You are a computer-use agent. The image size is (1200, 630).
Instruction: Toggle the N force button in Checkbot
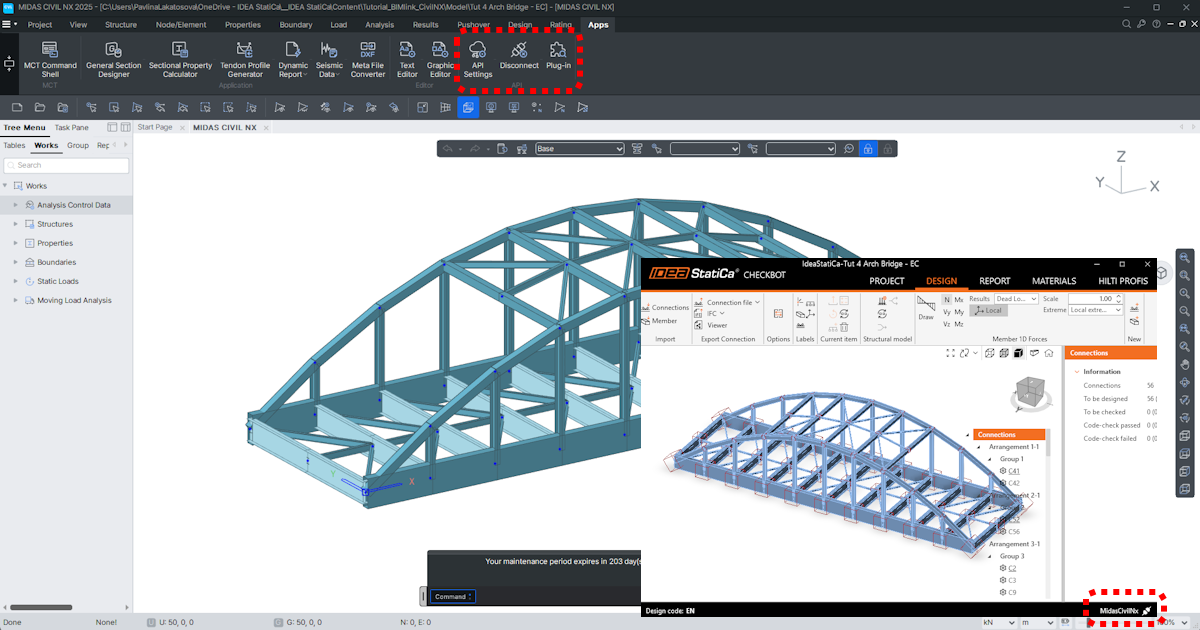tap(947, 300)
